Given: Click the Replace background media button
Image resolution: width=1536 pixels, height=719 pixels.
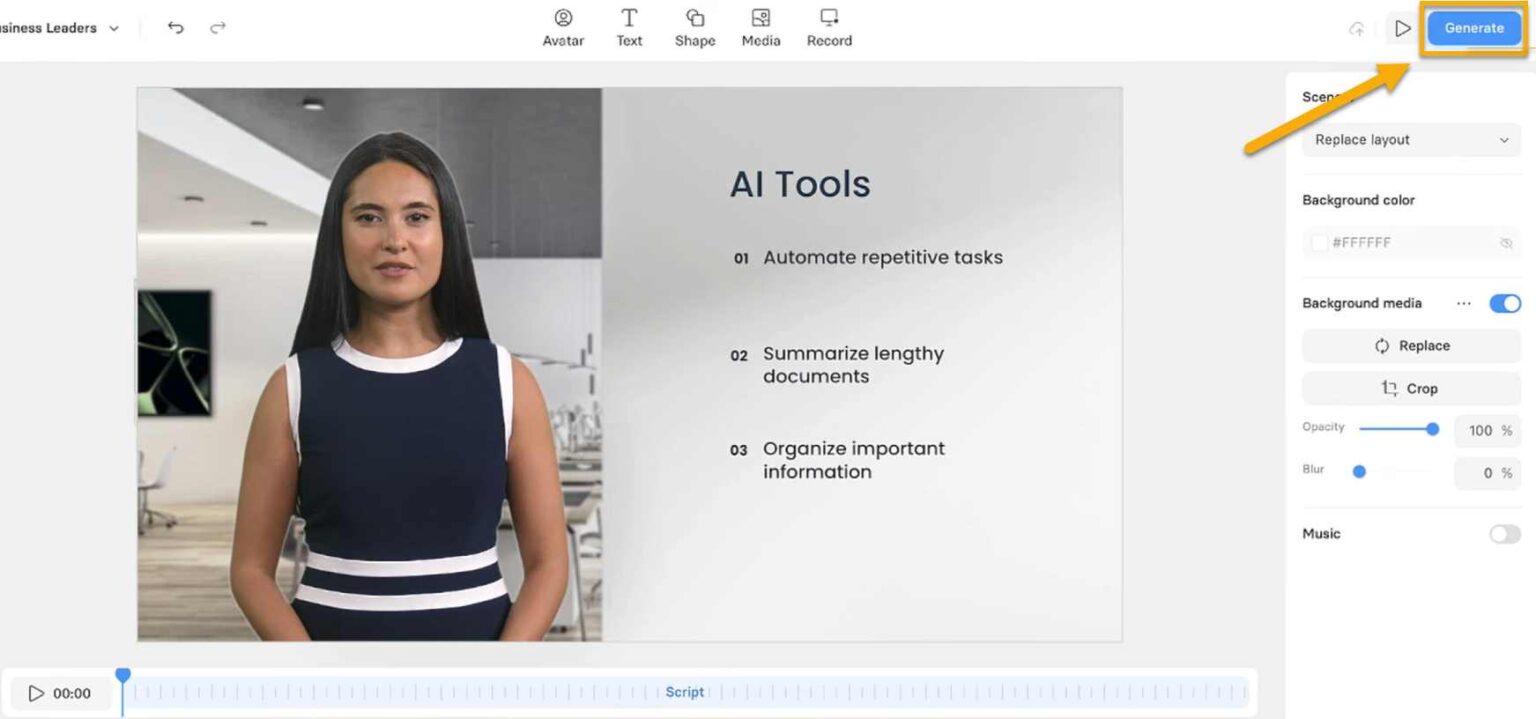Looking at the screenshot, I should pos(1411,346).
